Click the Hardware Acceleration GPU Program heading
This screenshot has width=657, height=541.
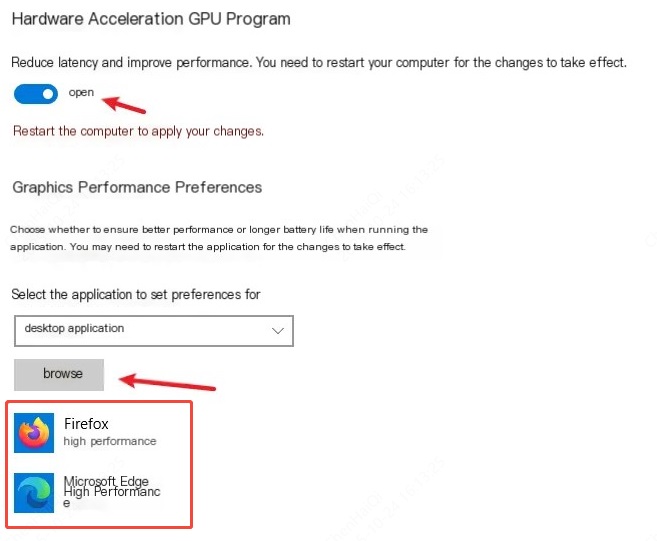pos(151,19)
